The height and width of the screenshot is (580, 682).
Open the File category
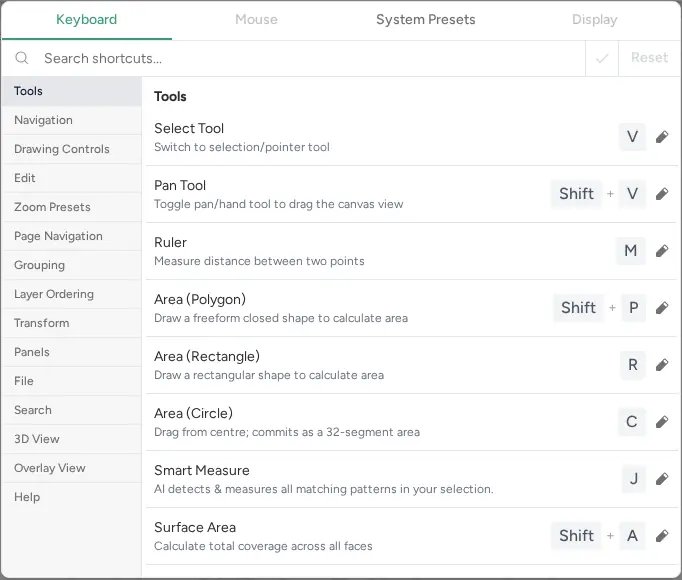tap(72, 381)
